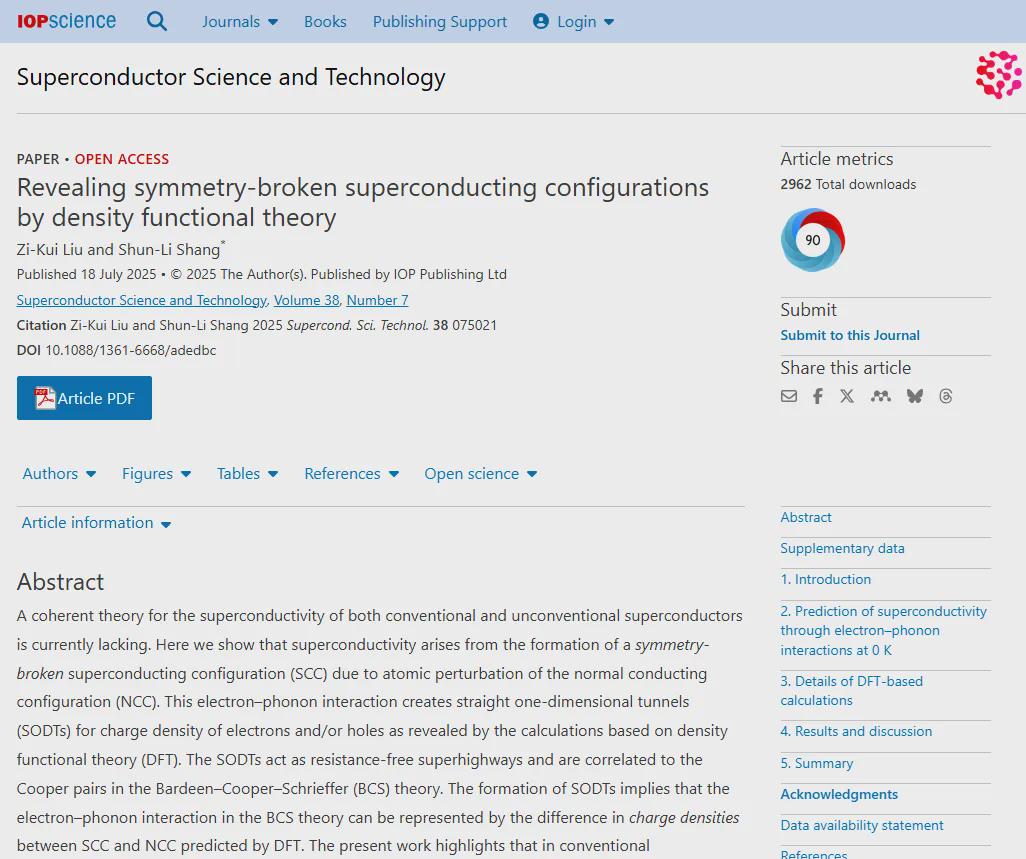Viewport: 1026px width, 859px height.
Task: Click Submit to this Journal link
Action: tap(850, 335)
